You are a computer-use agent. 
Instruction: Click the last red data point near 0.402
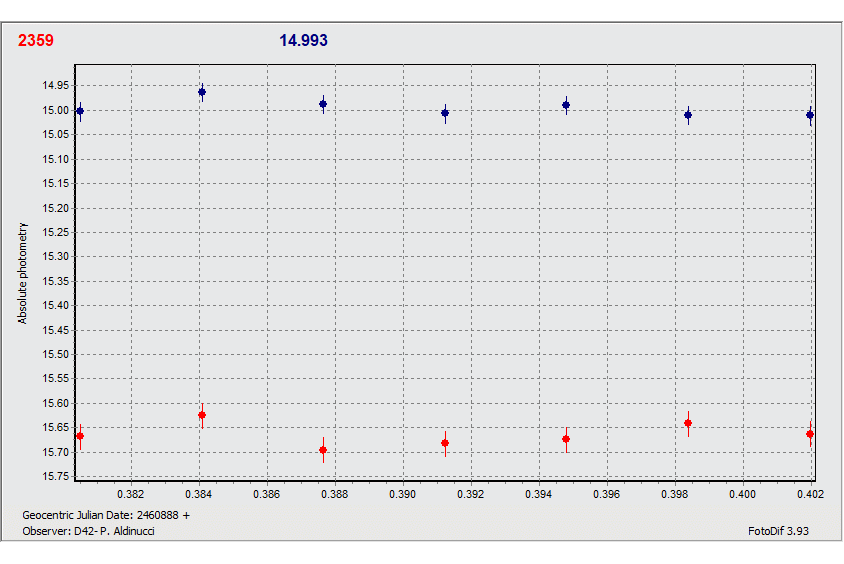tap(810, 434)
